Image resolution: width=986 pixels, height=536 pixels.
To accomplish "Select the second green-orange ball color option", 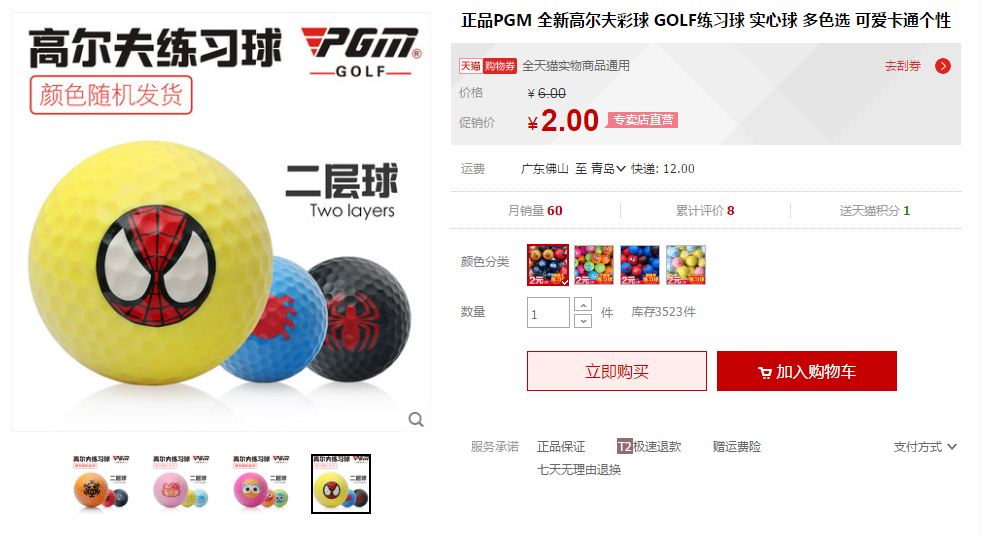I will [594, 265].
